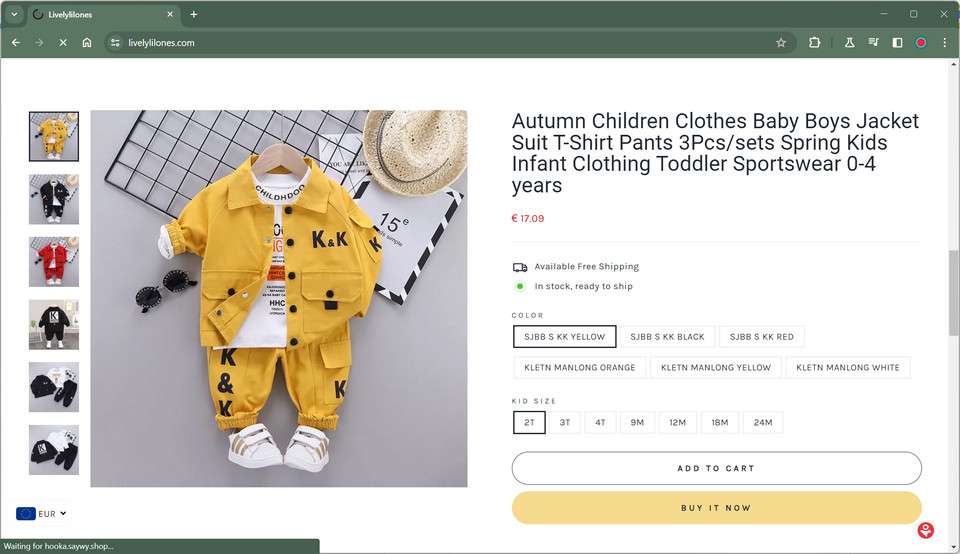Expand the tab search dropdown arrow
Image resolution: width=960 pixels, height=554 pixels.
point(14,14)
